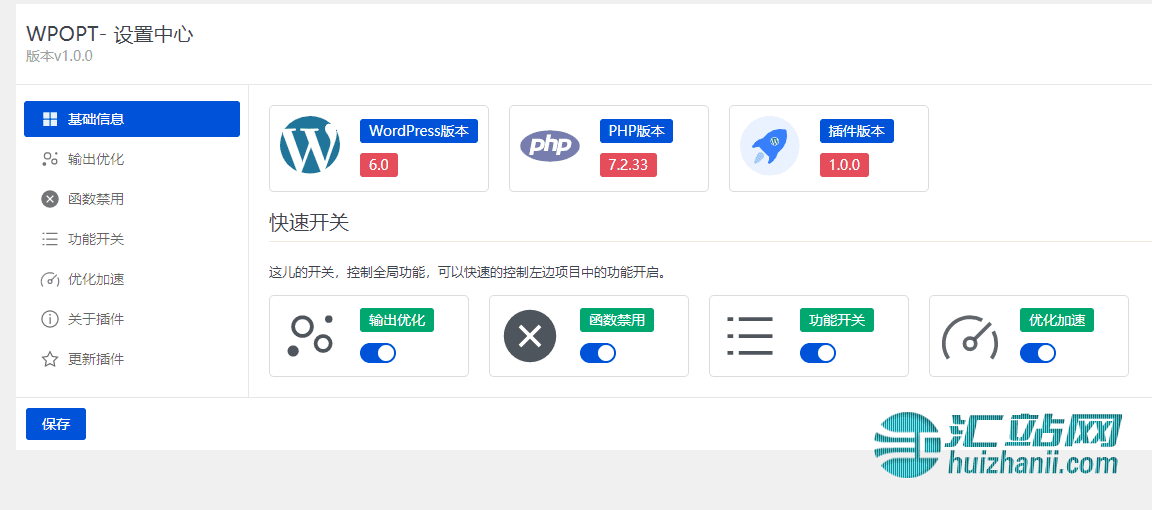1152x510 pixels.
Task: Click the info icon beside 关于插件
Action: 50,320
